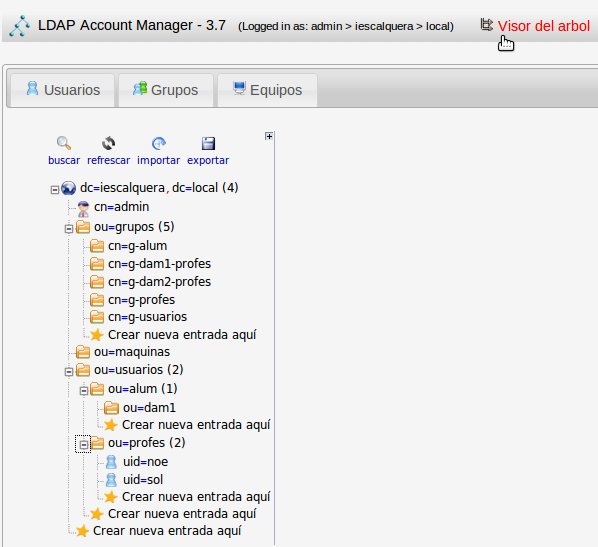Click the last Crear nueva entrada aquí at root level
Image resolution: width=598 pixels, height=547 pixels.
[167, 531]
